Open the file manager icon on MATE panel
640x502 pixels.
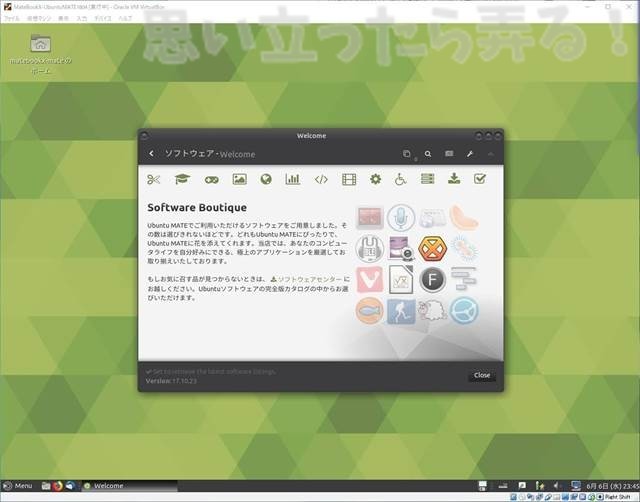click(46, 486)
